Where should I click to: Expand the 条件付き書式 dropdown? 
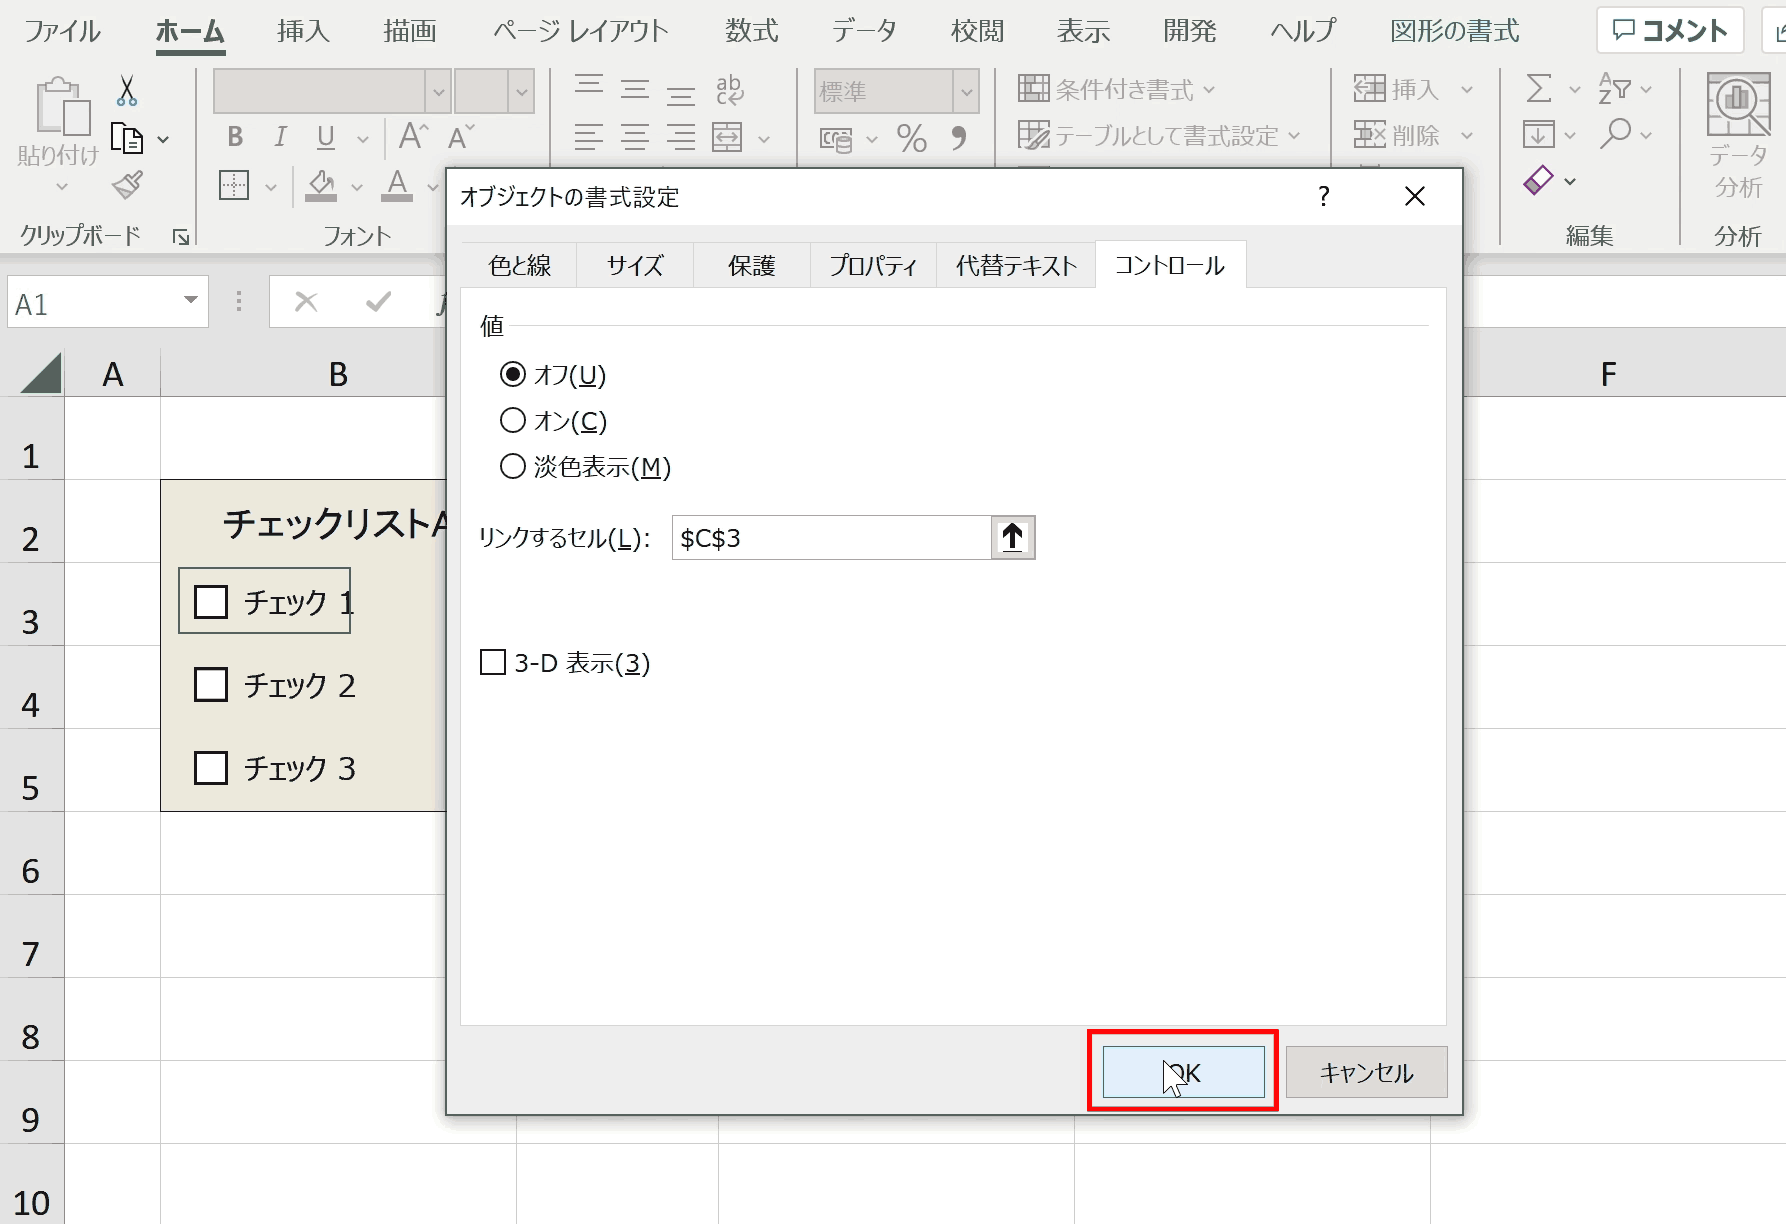click(1209, 90)
